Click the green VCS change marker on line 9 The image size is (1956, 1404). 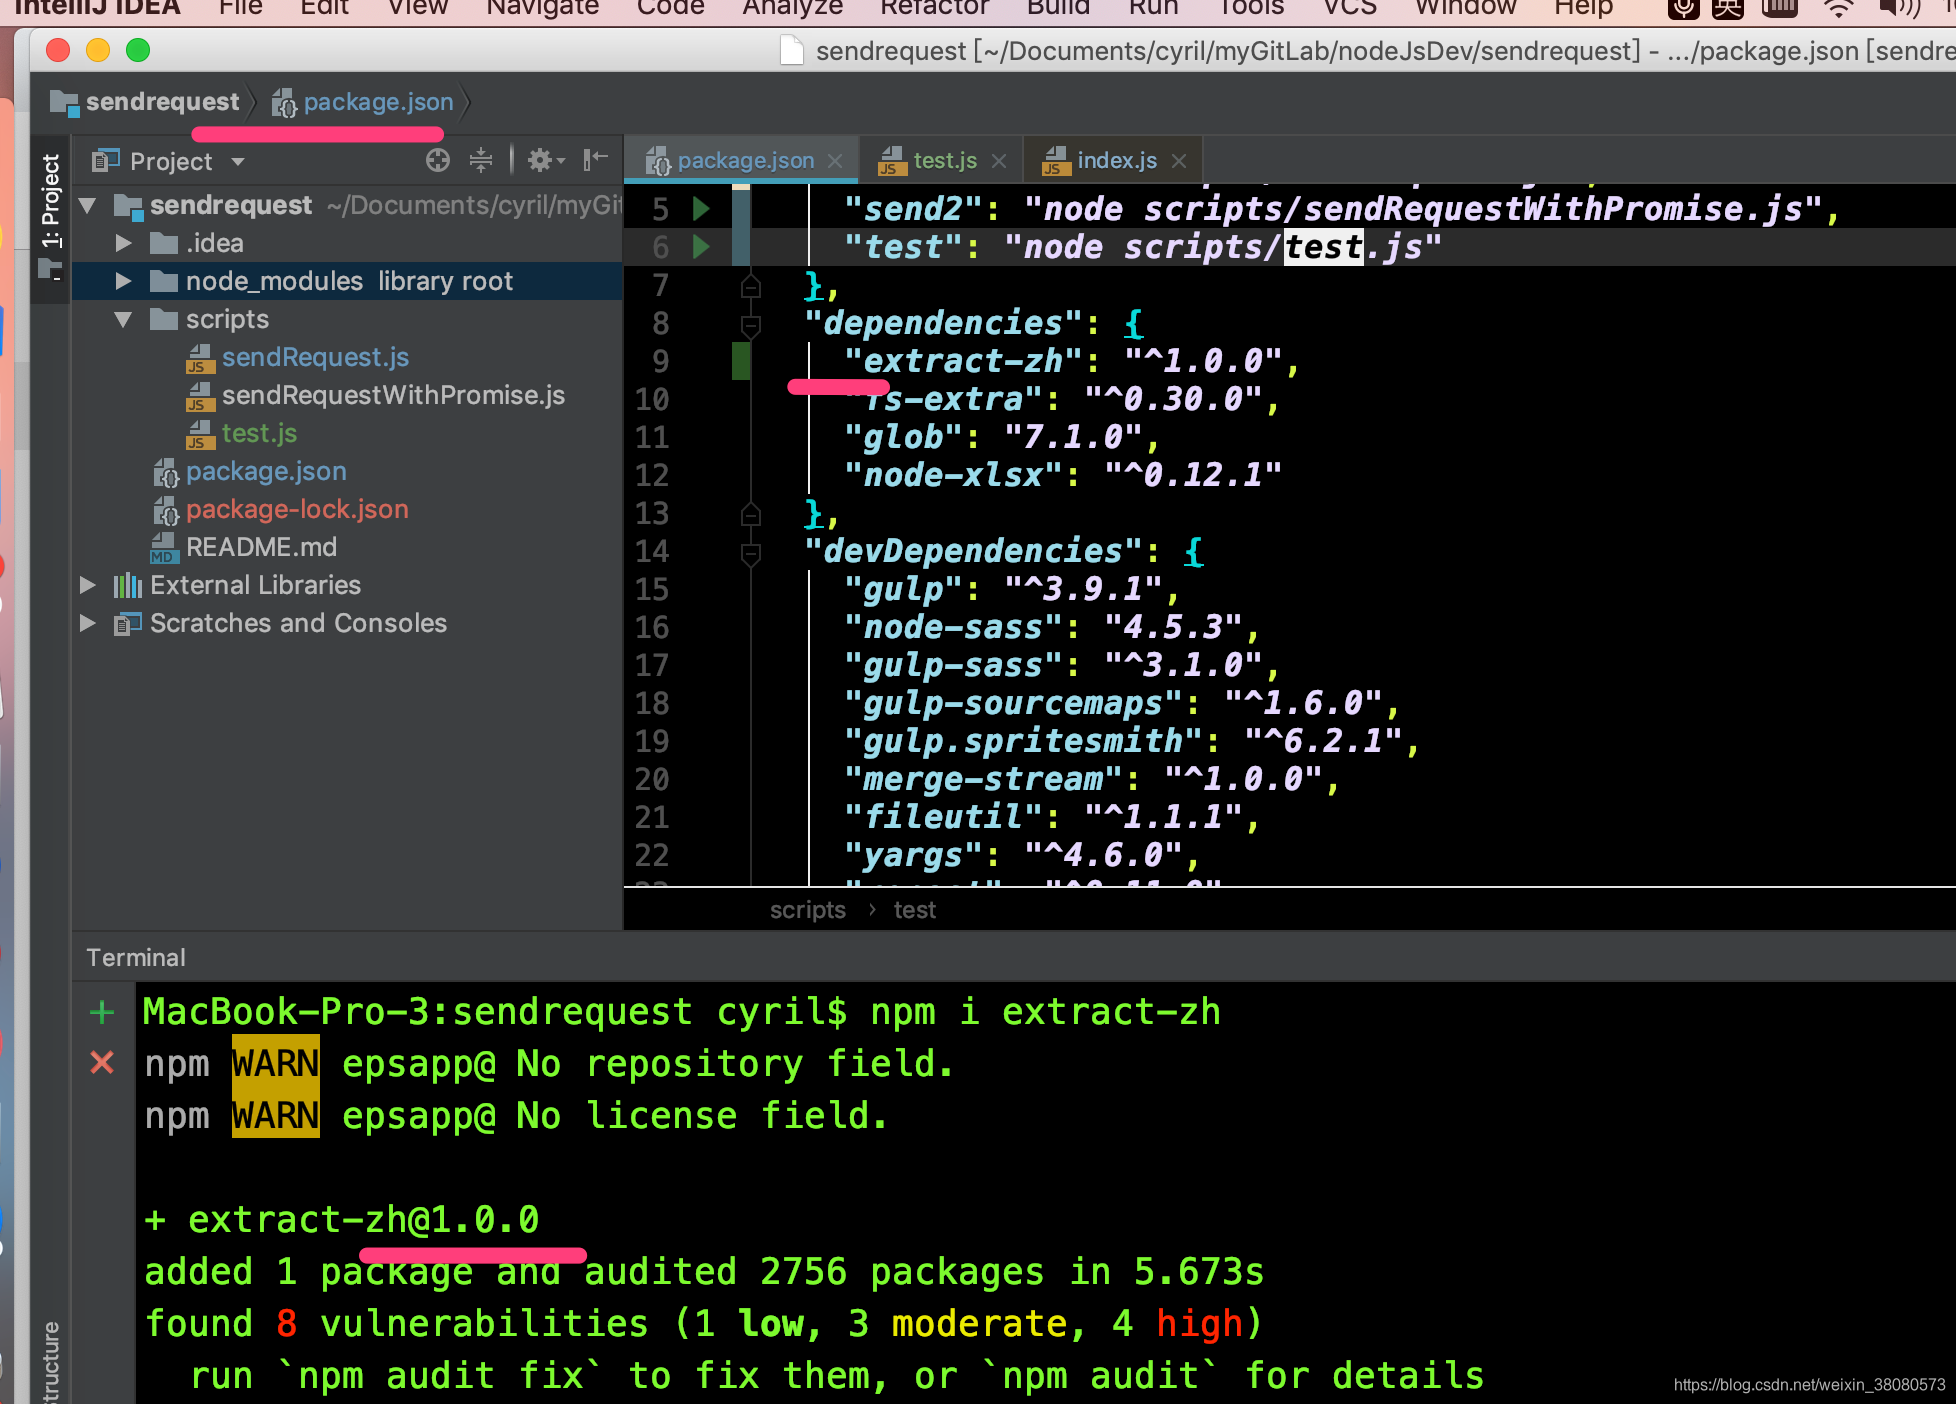[x=741, y=361]
